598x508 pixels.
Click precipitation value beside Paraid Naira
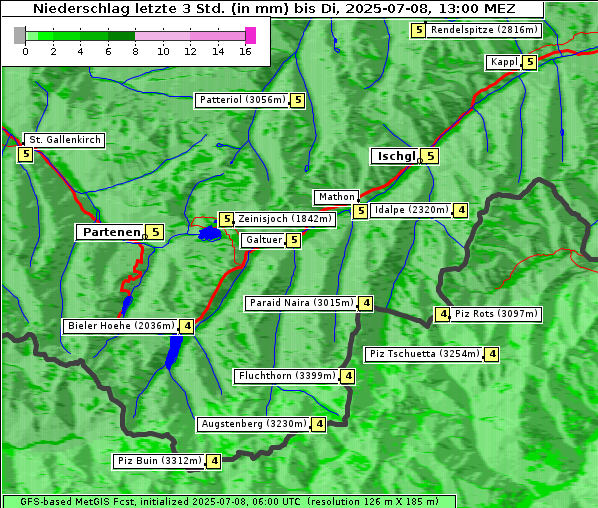click(x=366, y=304)
